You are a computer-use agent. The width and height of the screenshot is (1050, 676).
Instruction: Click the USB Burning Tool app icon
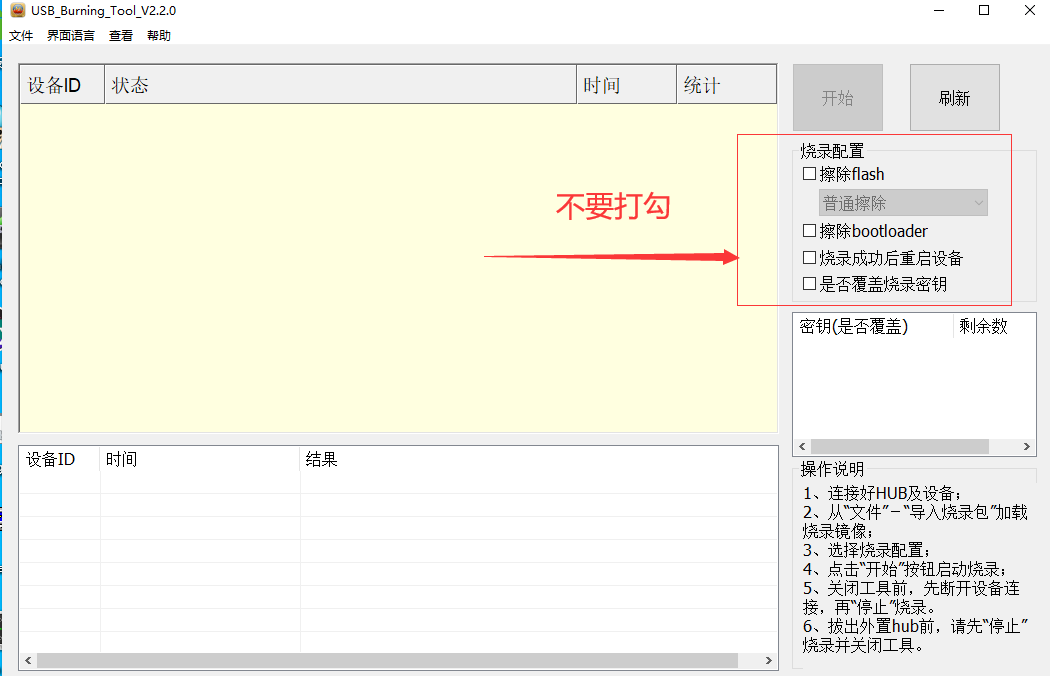pos(17,10)
